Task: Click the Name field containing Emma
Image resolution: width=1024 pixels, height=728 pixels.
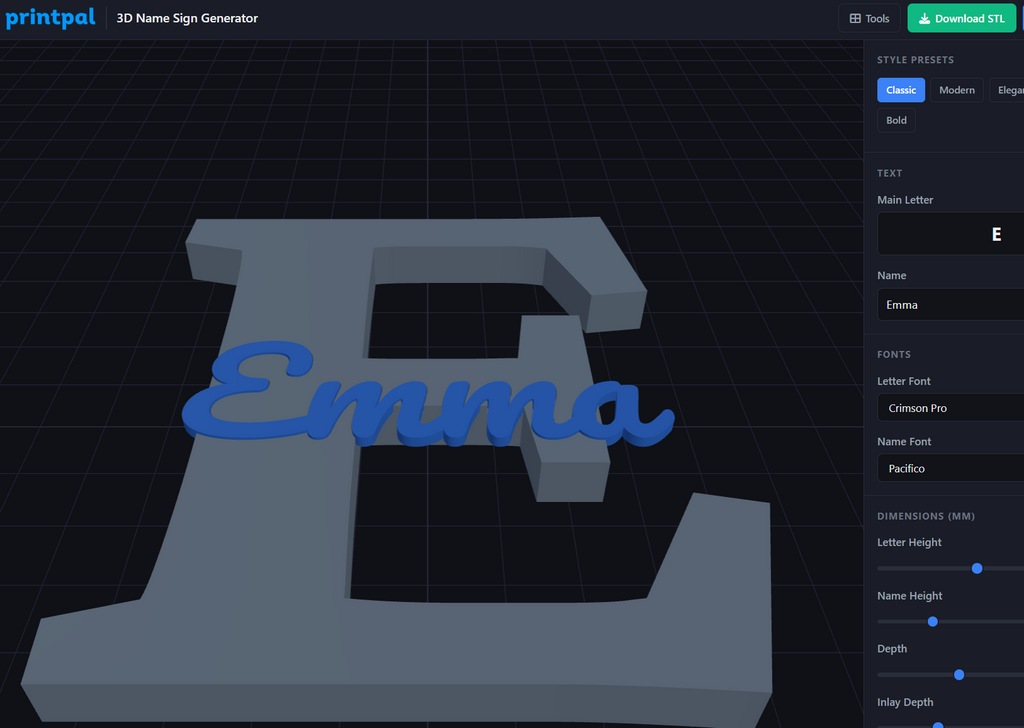Action: pos(951,305)
